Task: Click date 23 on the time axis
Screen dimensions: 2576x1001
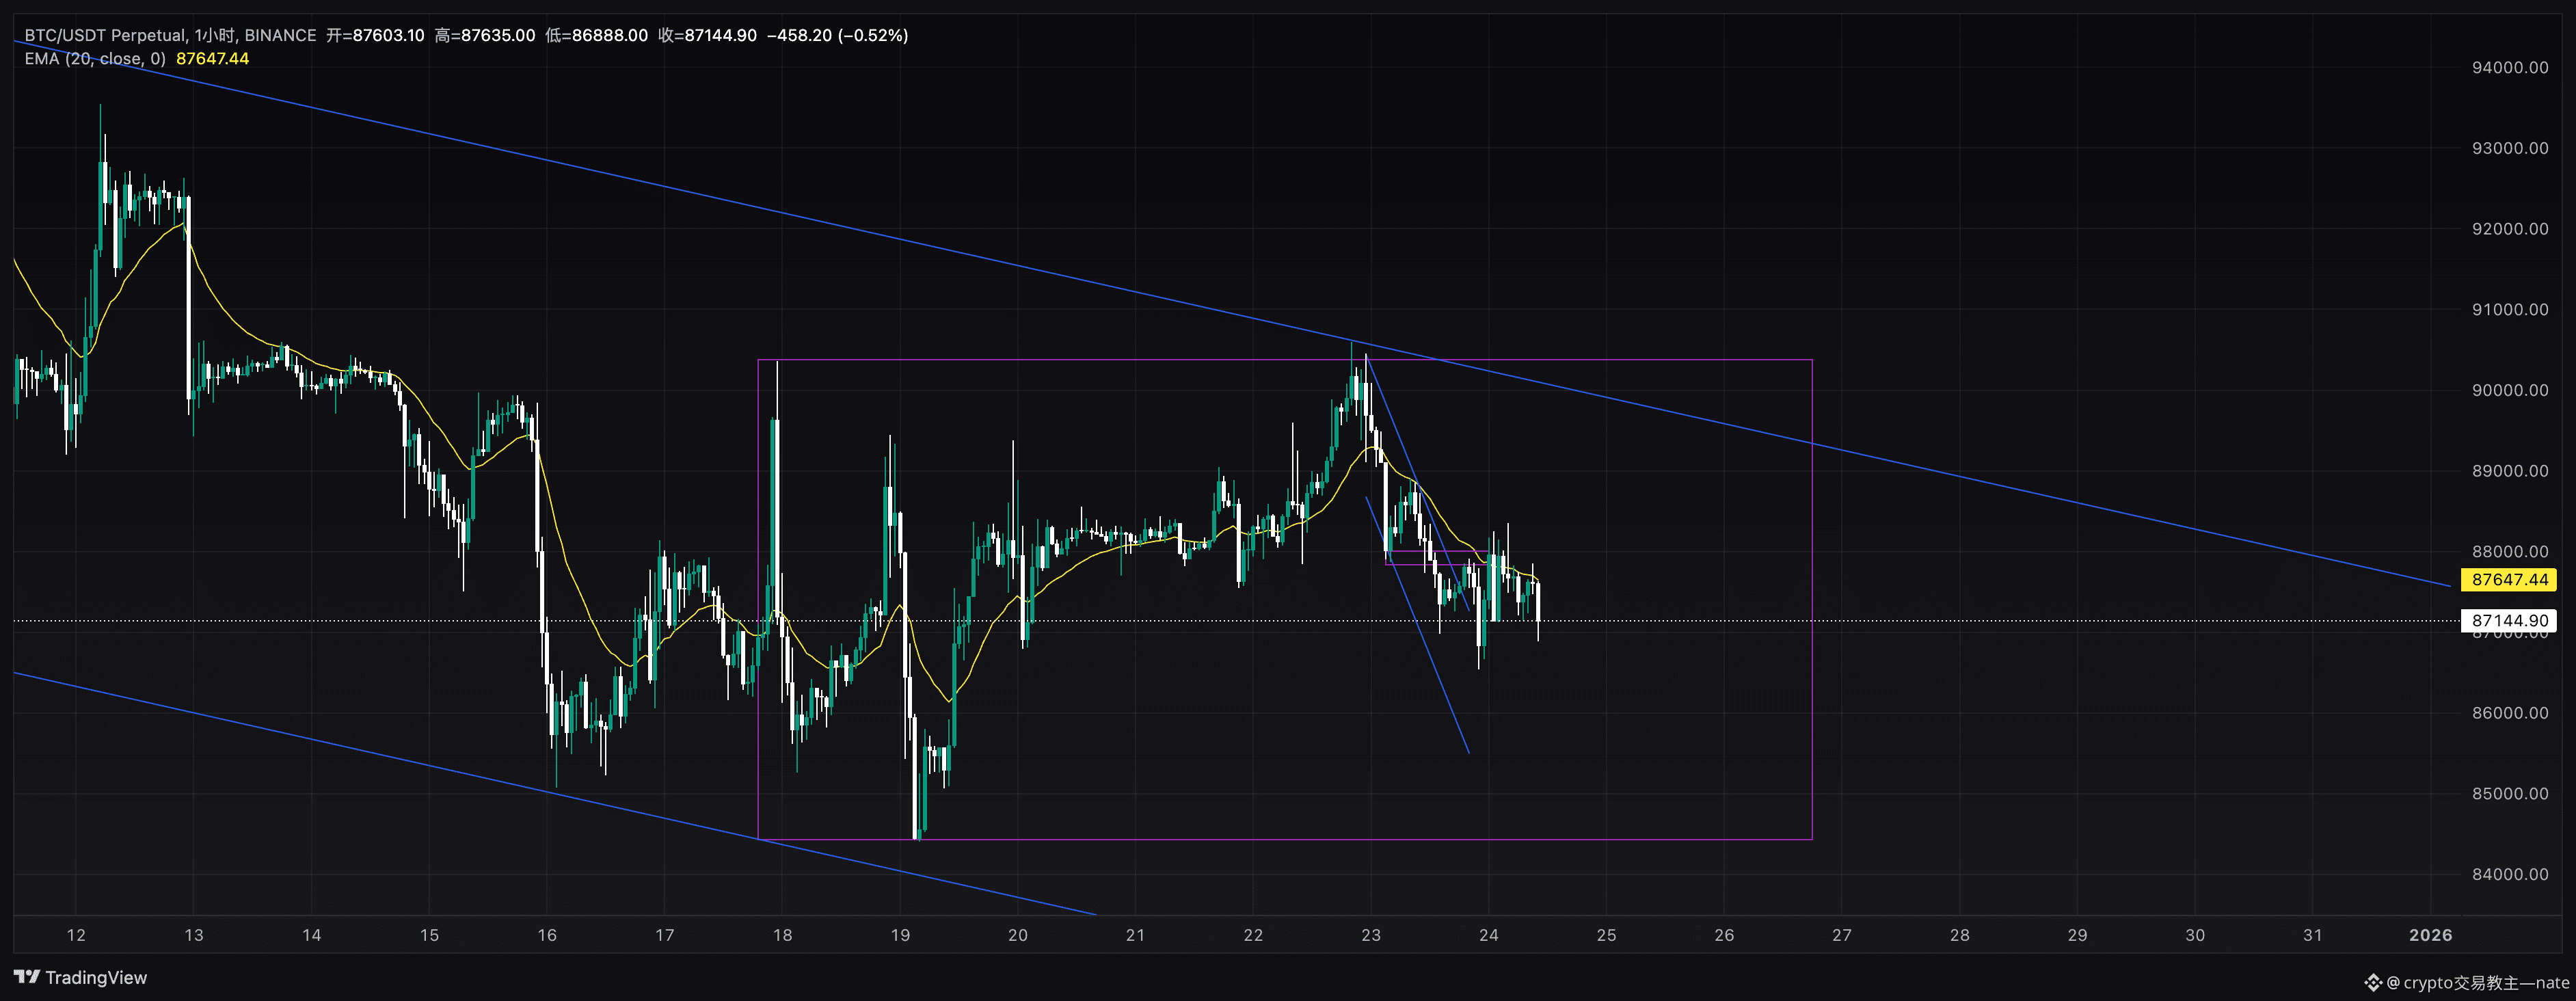Action: [1371, 935]
